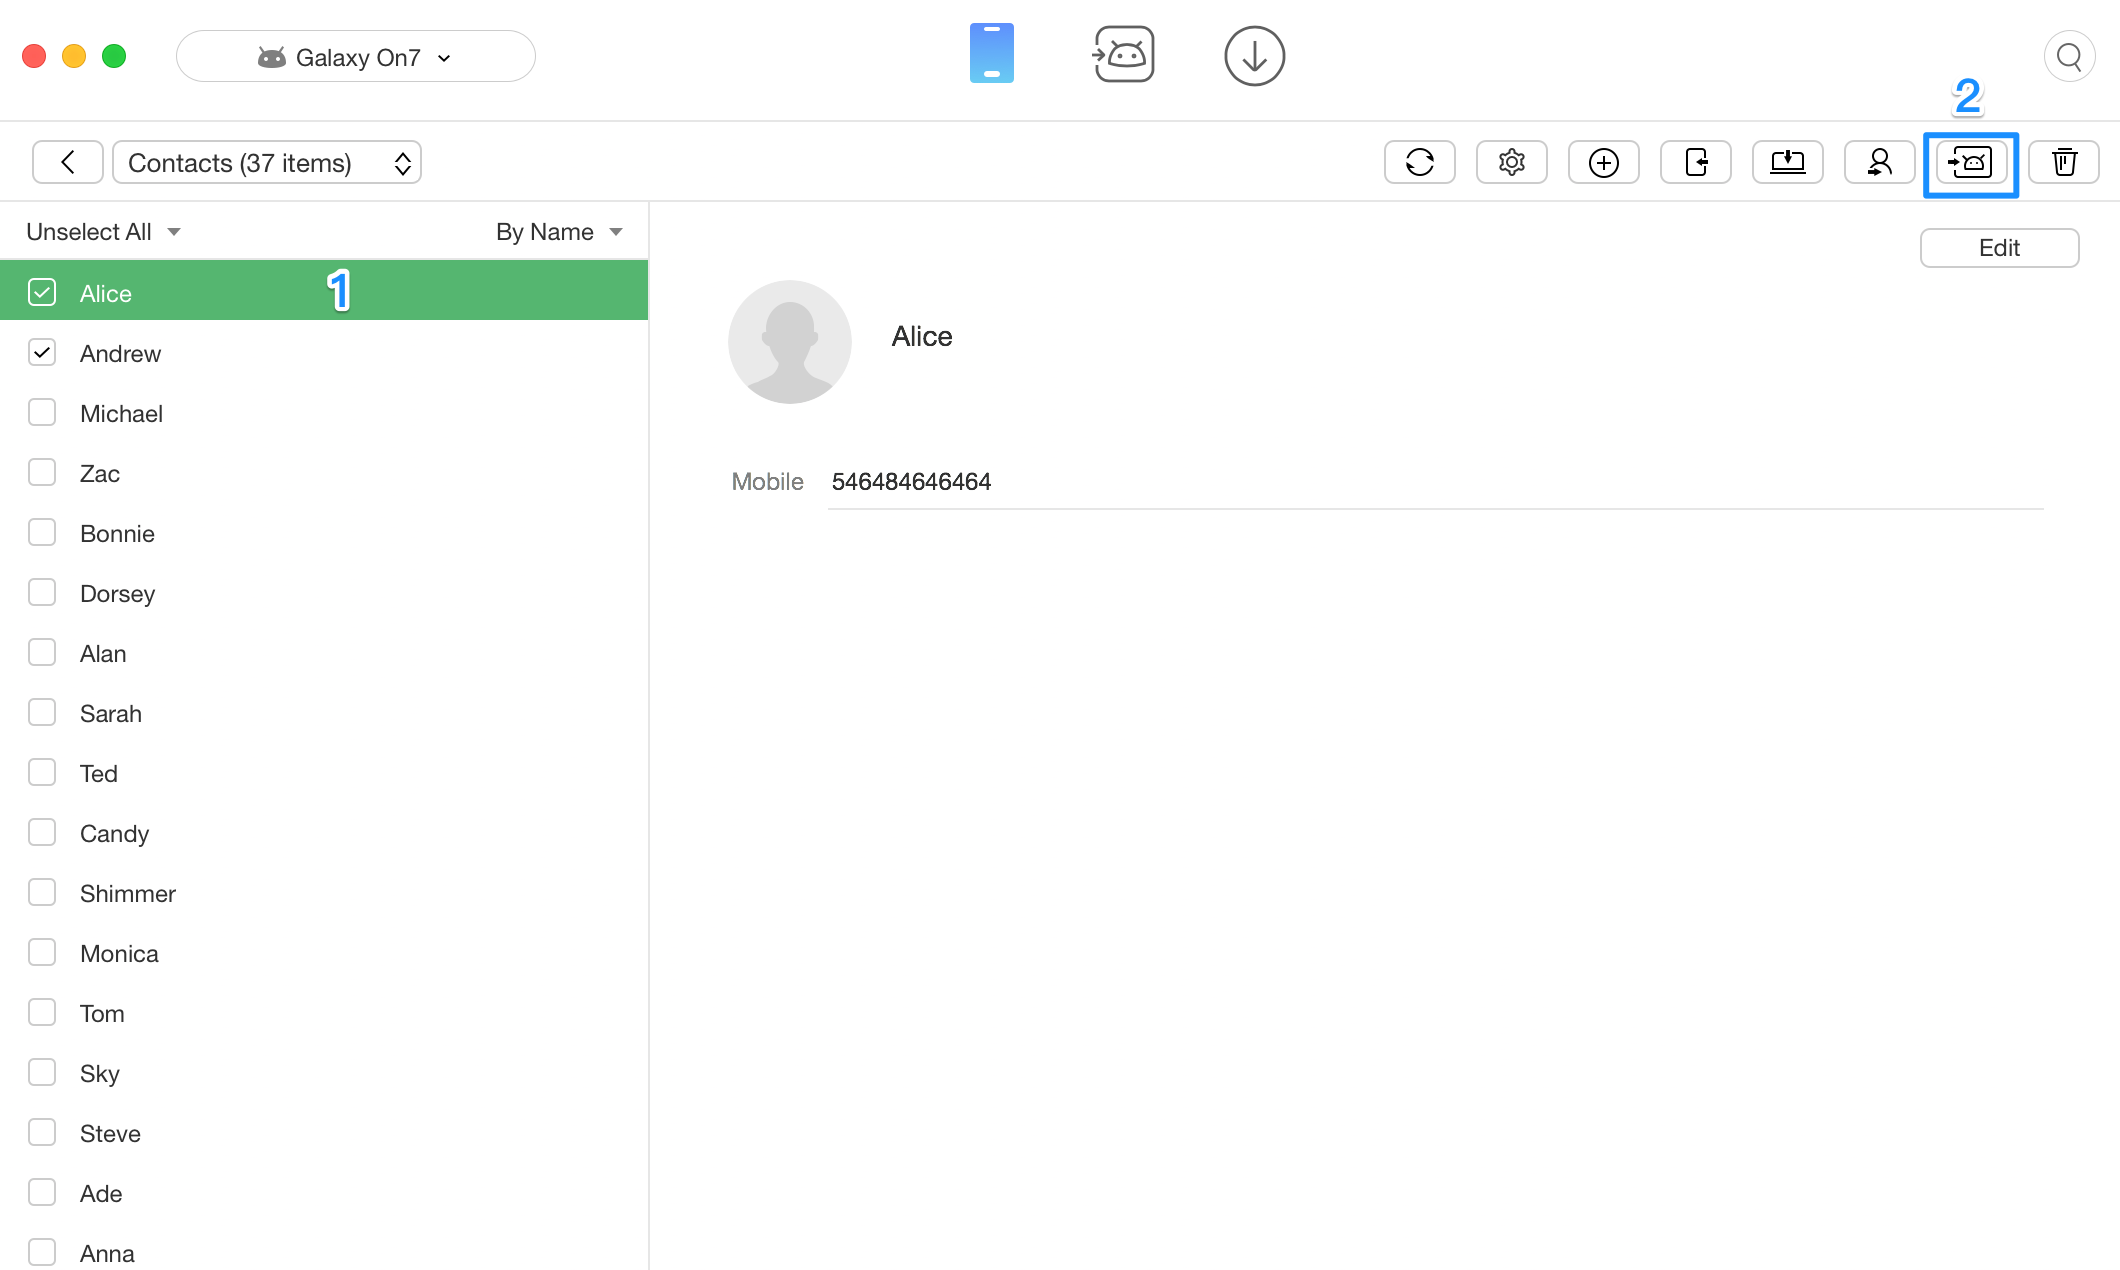Open the download circle icon in the top bar

coord(1254,56)
